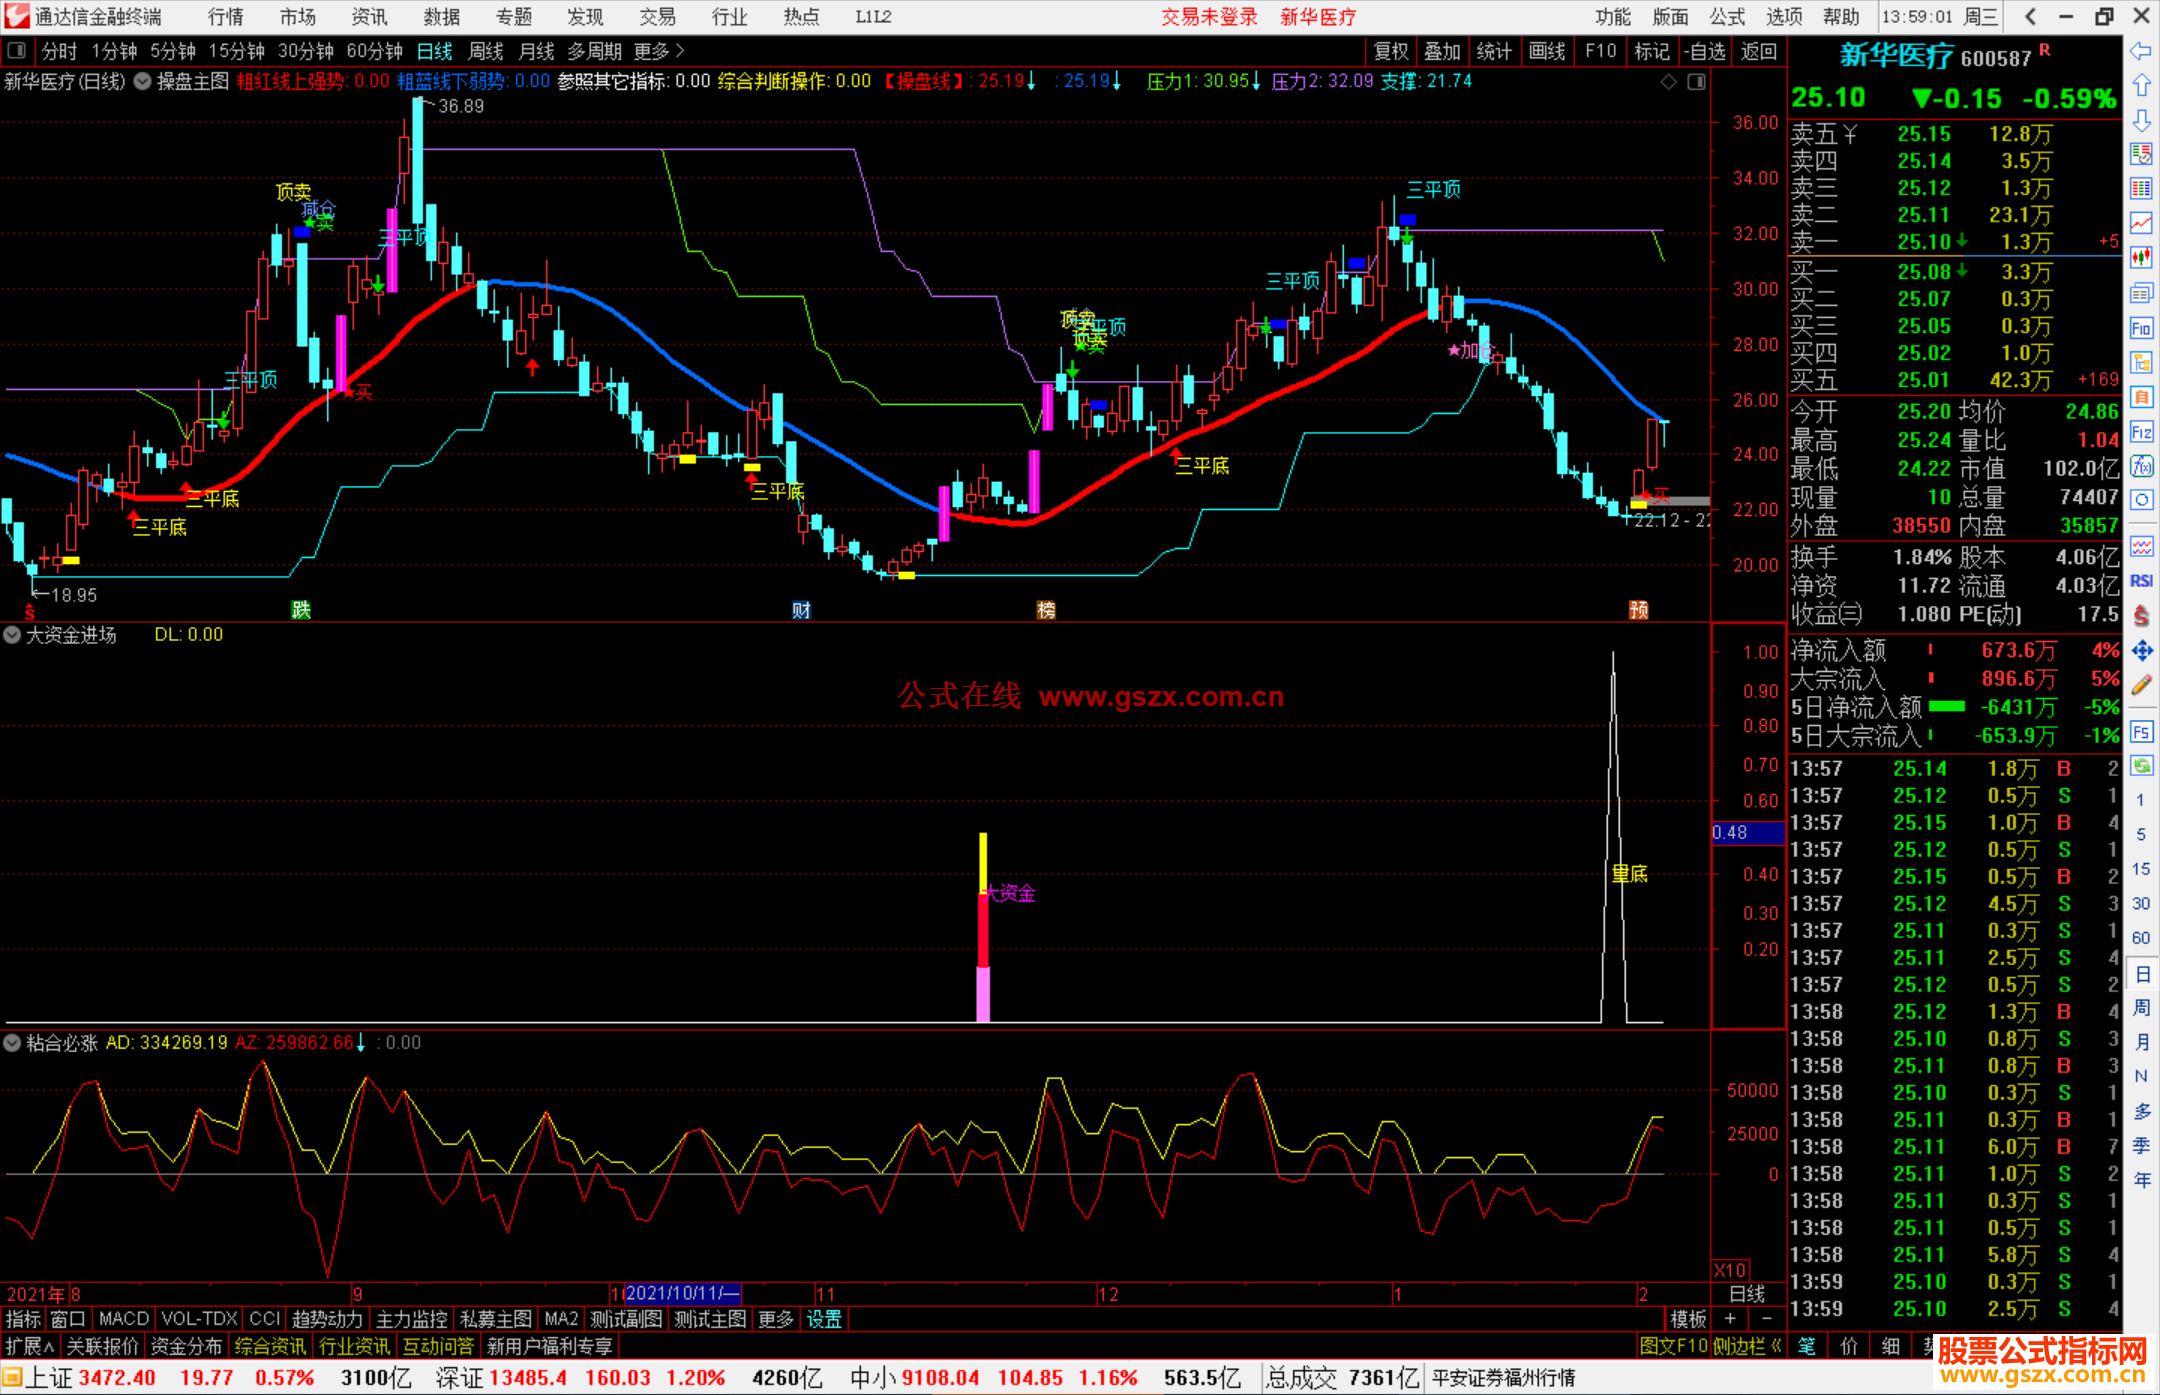Click the 返回 button
Viewport: 2160px width, 1395px height.
1758,51
